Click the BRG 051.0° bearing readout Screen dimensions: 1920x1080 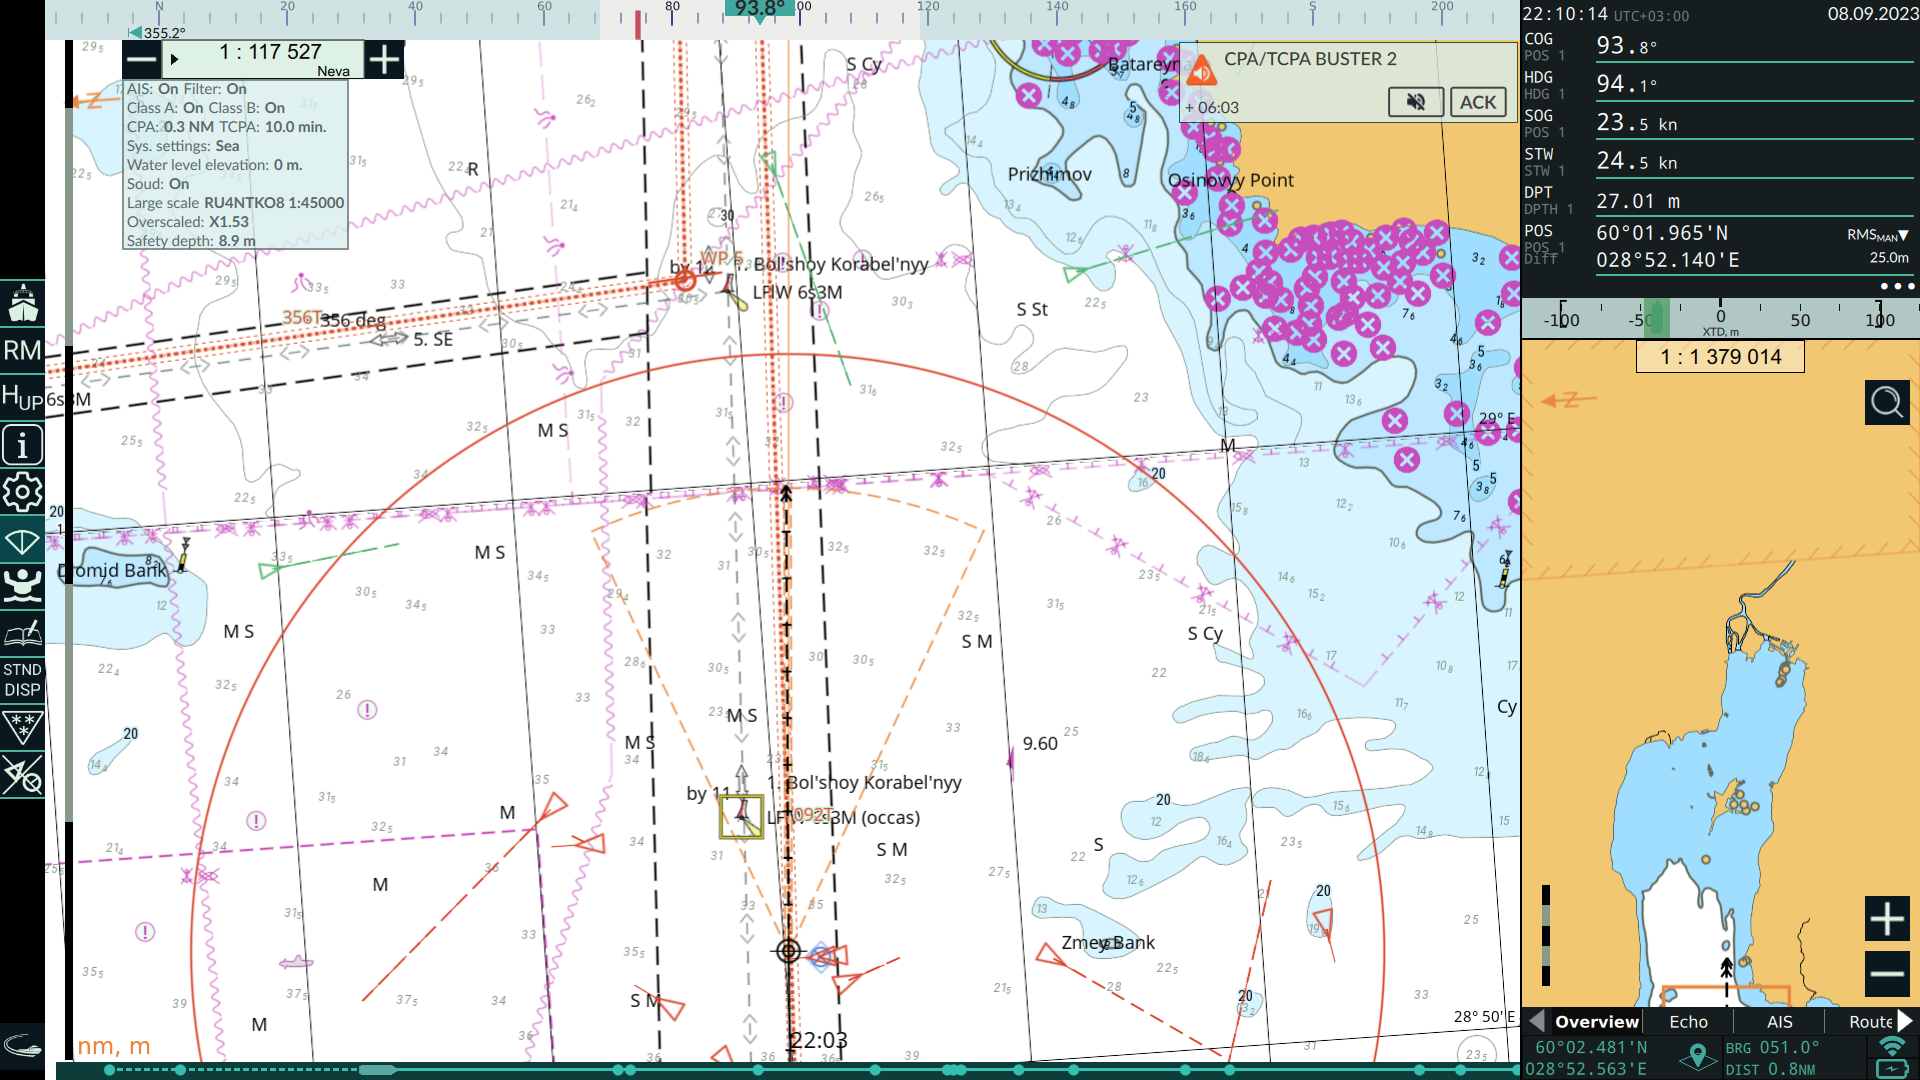pyautogui.click(x=1772, y=1047)
